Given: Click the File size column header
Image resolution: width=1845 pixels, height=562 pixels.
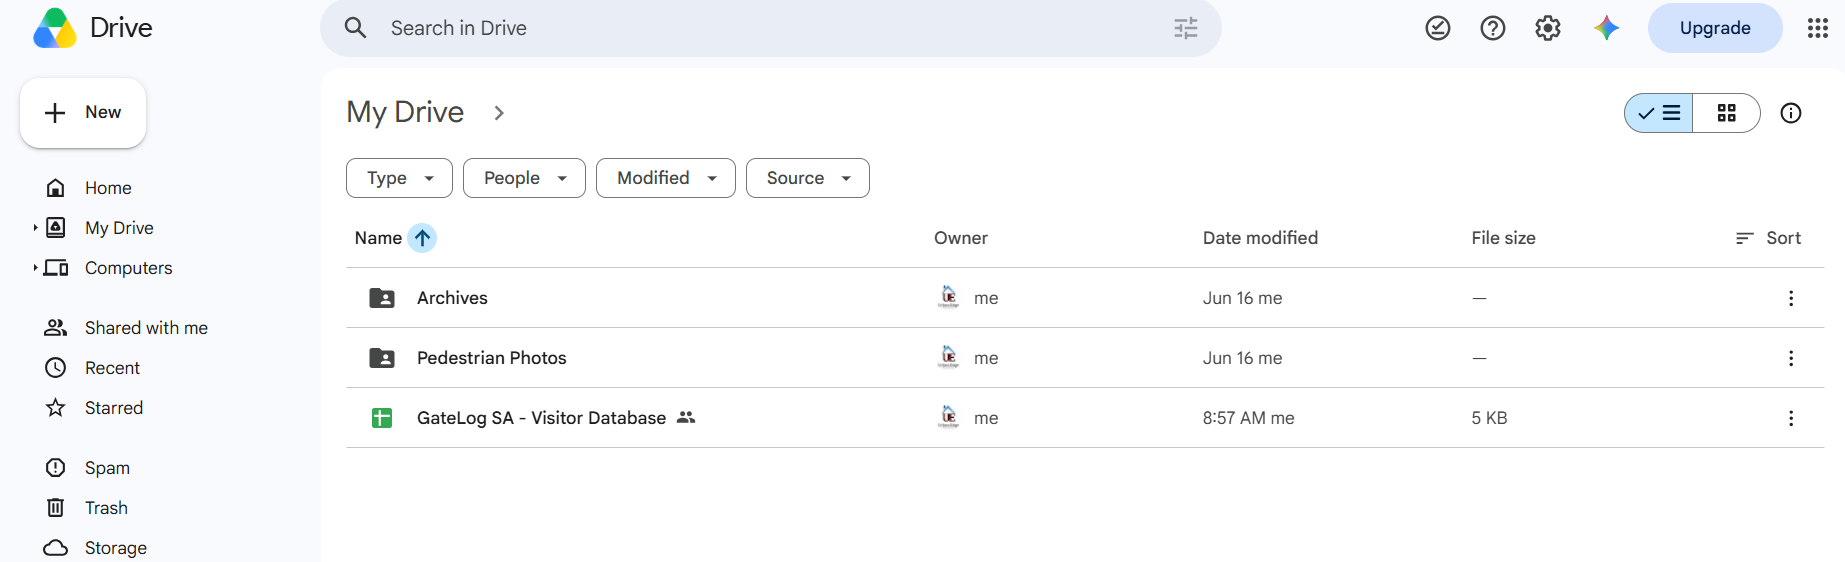Looking at the screenshot, I should pyautogui.click(x=1503, y=238).
